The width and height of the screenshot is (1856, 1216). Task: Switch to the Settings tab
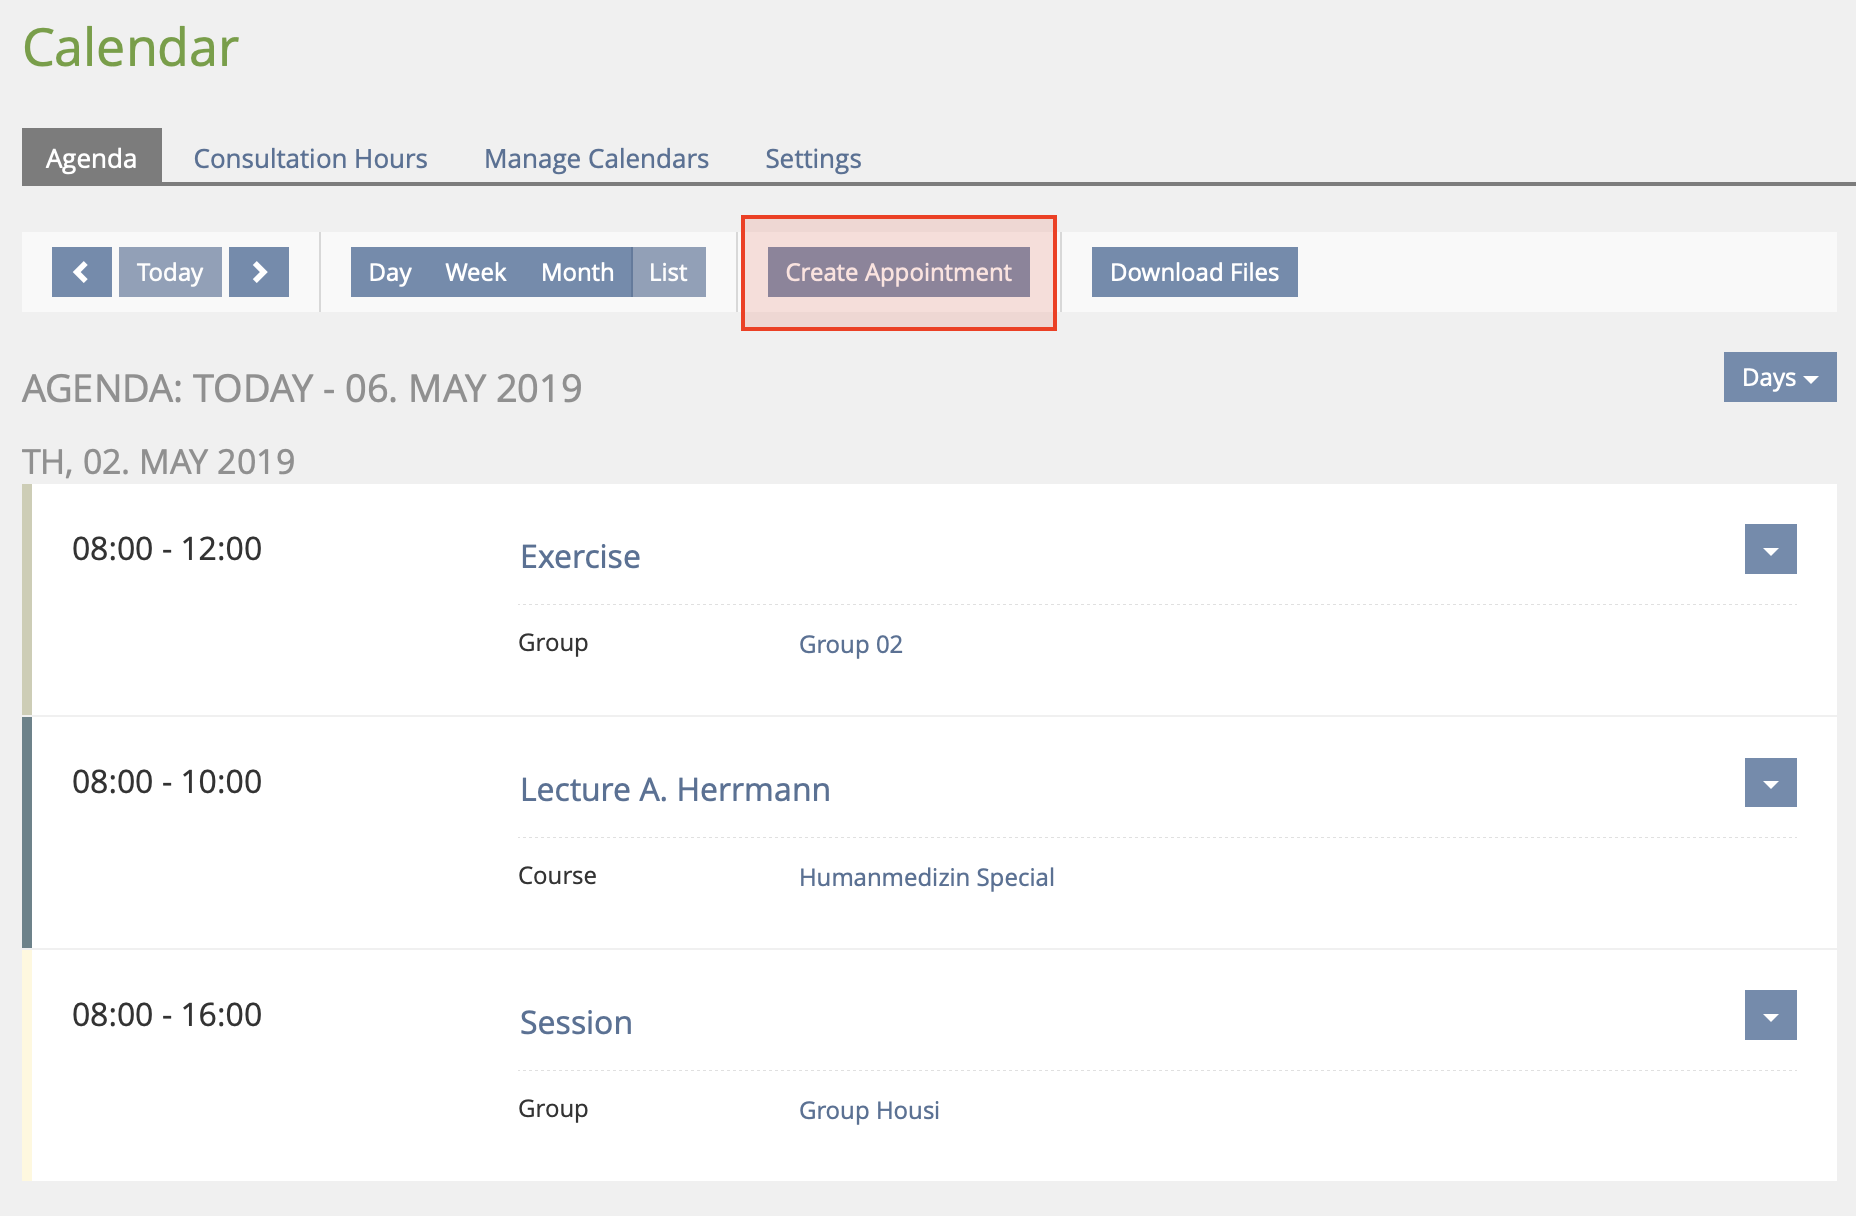click(813, 158)
